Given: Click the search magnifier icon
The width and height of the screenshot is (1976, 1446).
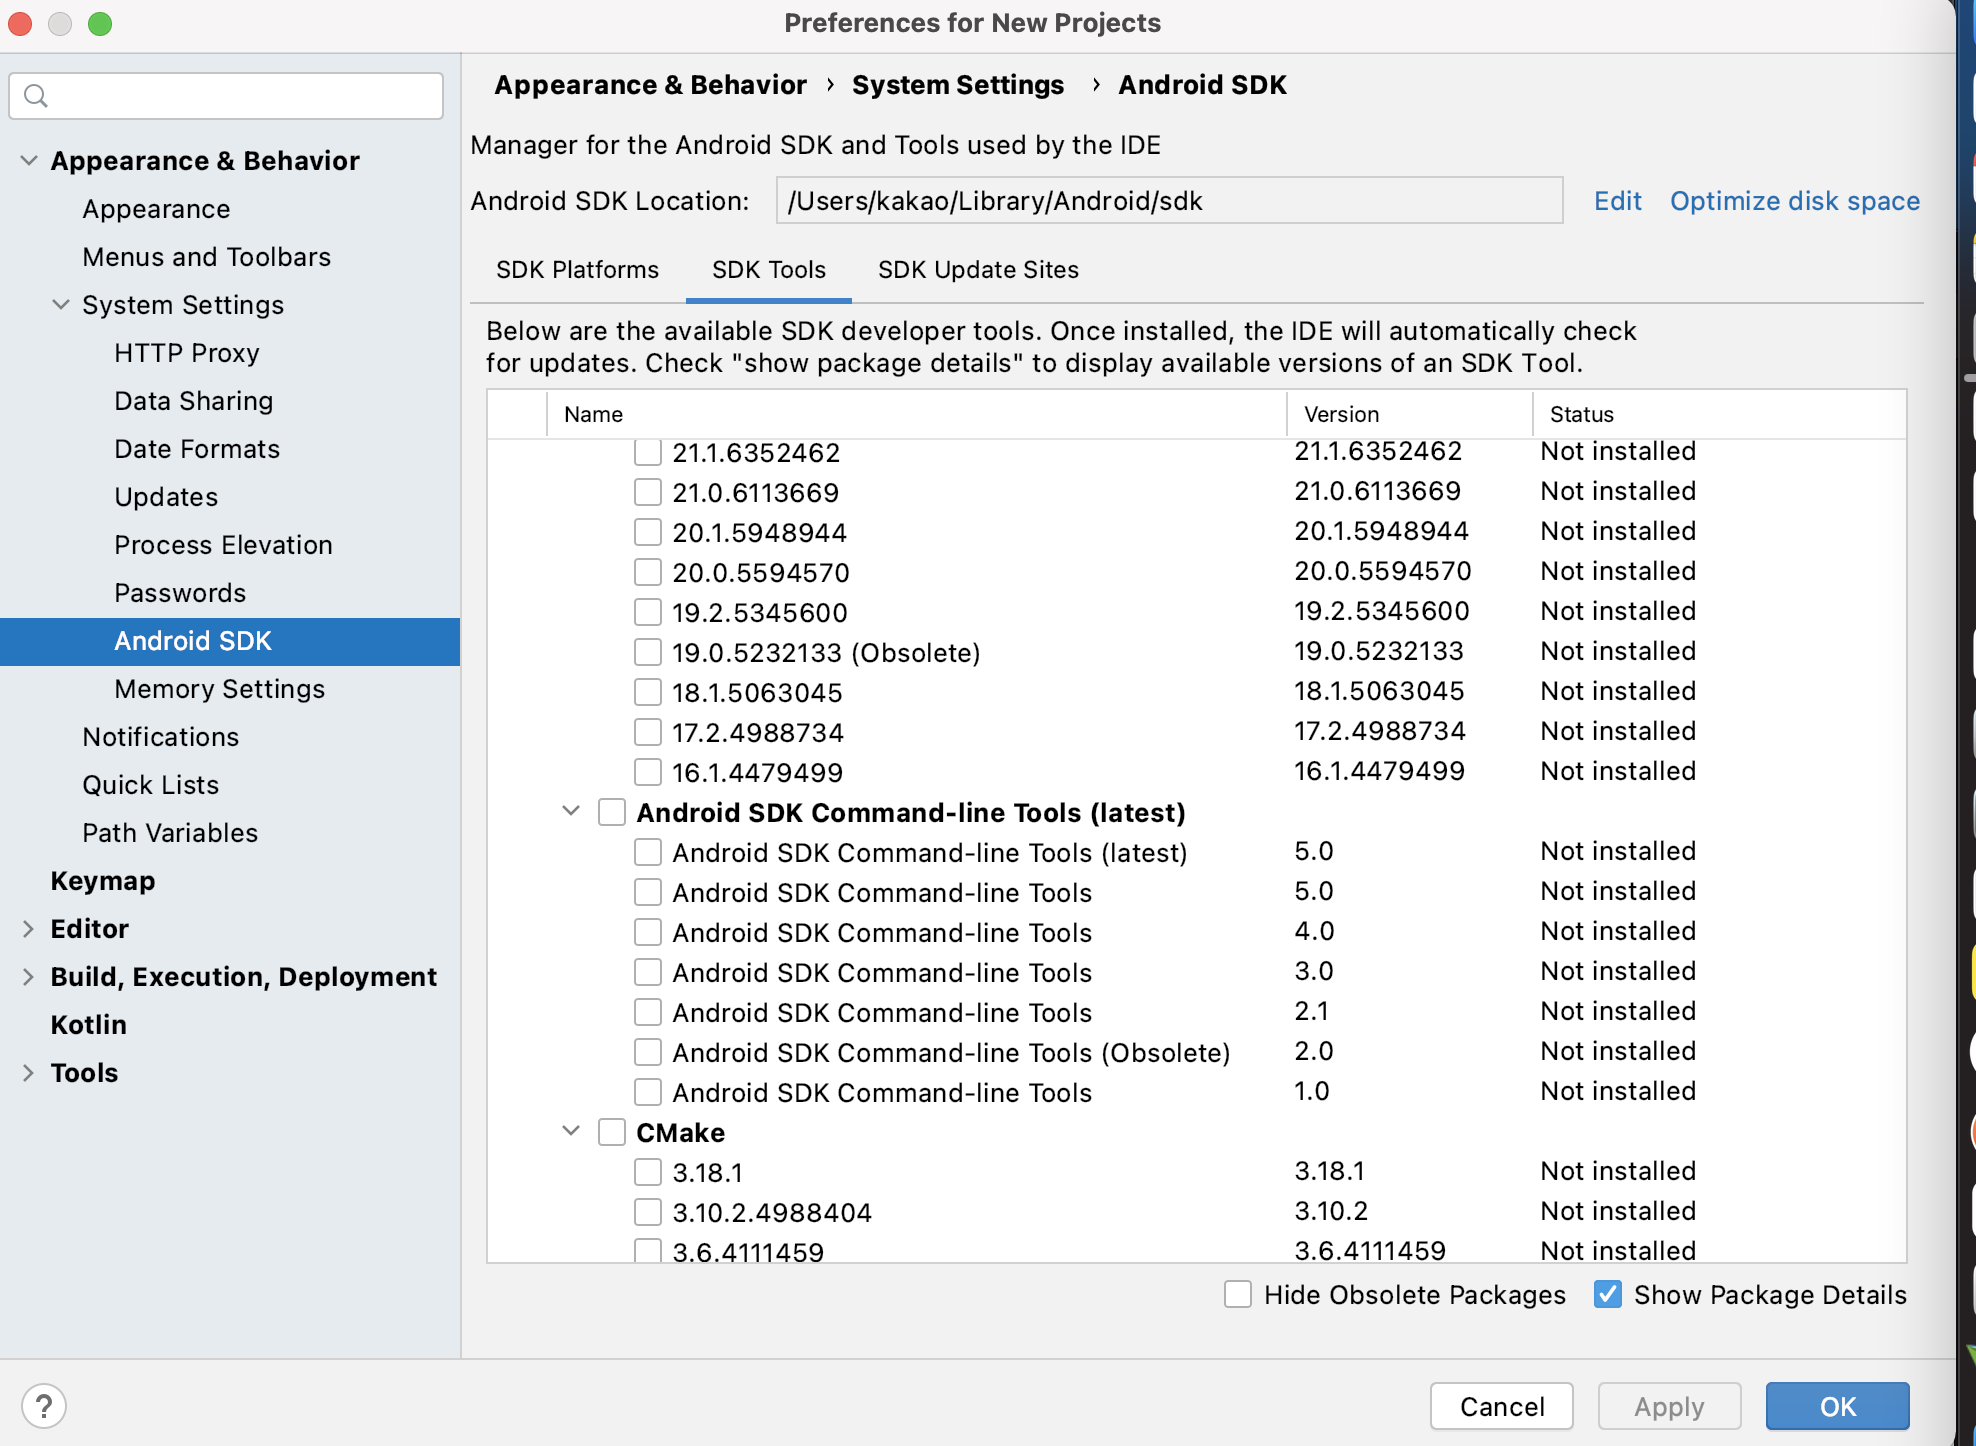Looking at the screenshot, I should (36, 96).
